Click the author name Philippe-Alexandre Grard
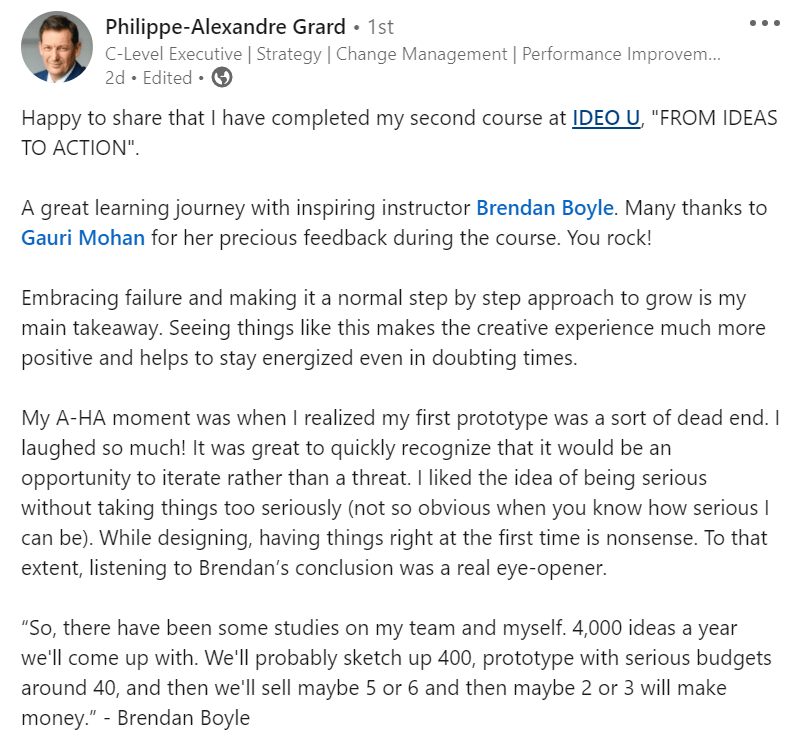Screen dimensions: 803x756 tap(225, 26)
